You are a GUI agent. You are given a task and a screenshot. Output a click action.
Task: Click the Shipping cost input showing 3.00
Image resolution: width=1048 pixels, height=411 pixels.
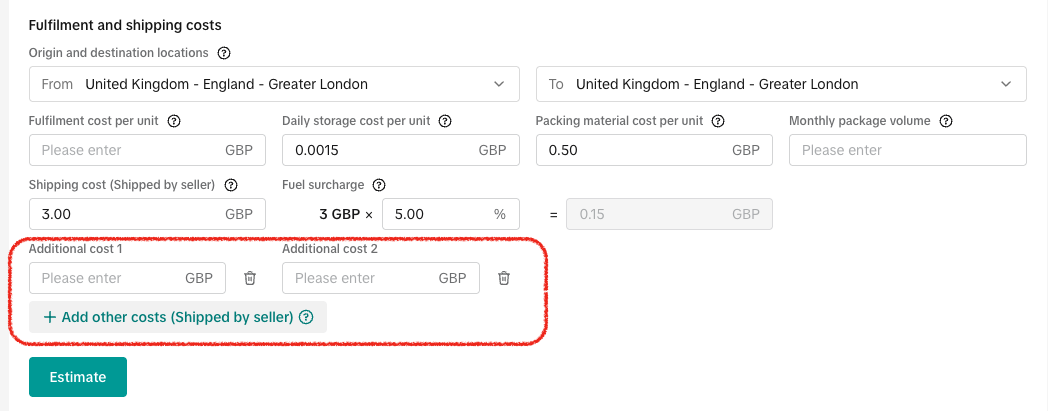point(125,214)
